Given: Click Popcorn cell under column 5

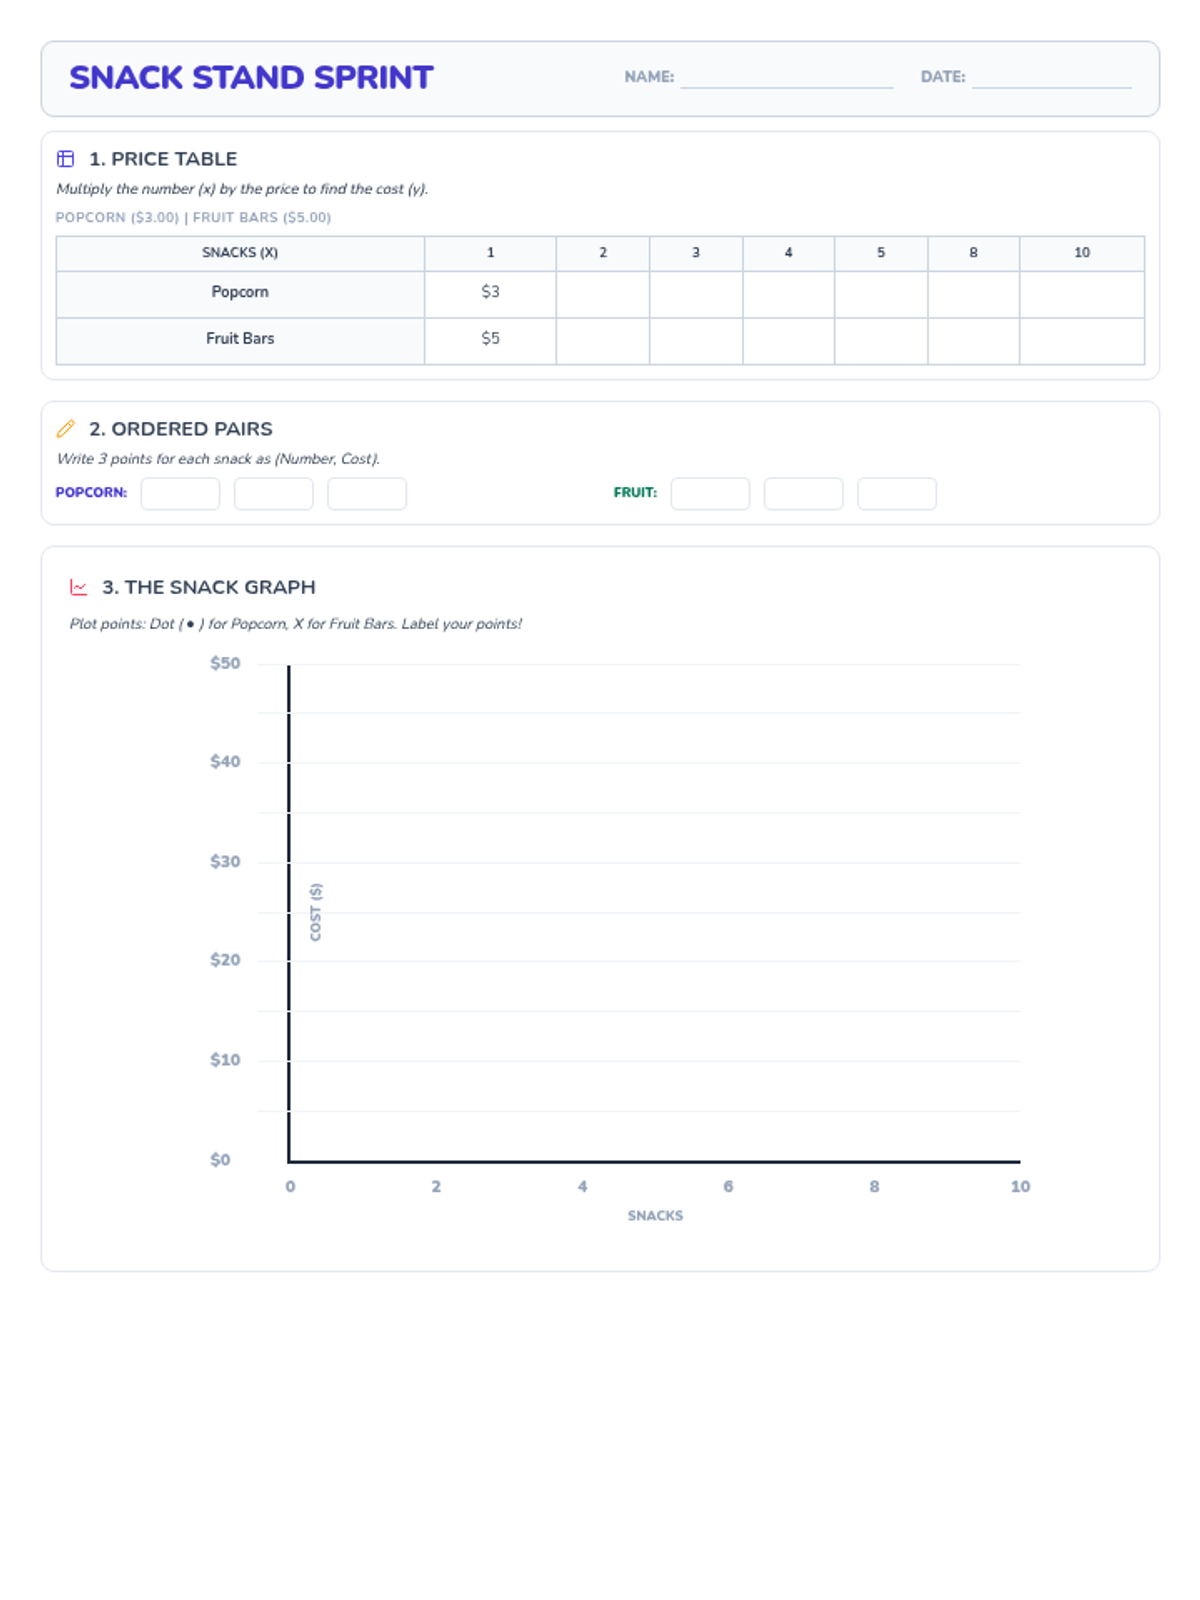Looking at the screenshot, I should (x=881, y=293).
